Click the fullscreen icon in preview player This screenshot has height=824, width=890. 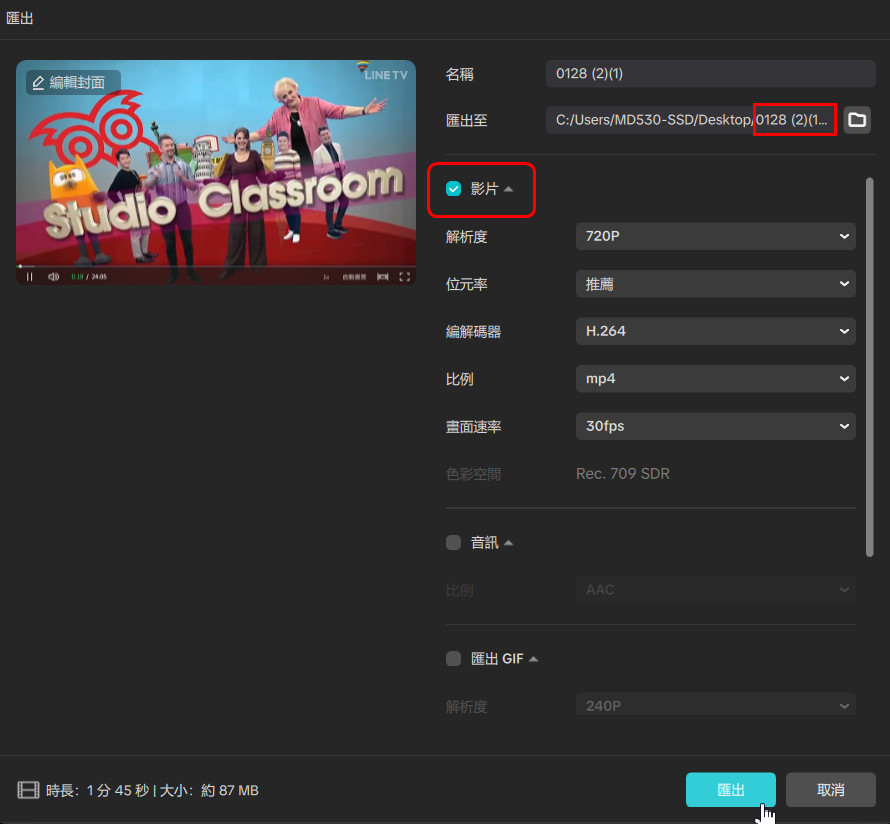(x=405, y=277)
